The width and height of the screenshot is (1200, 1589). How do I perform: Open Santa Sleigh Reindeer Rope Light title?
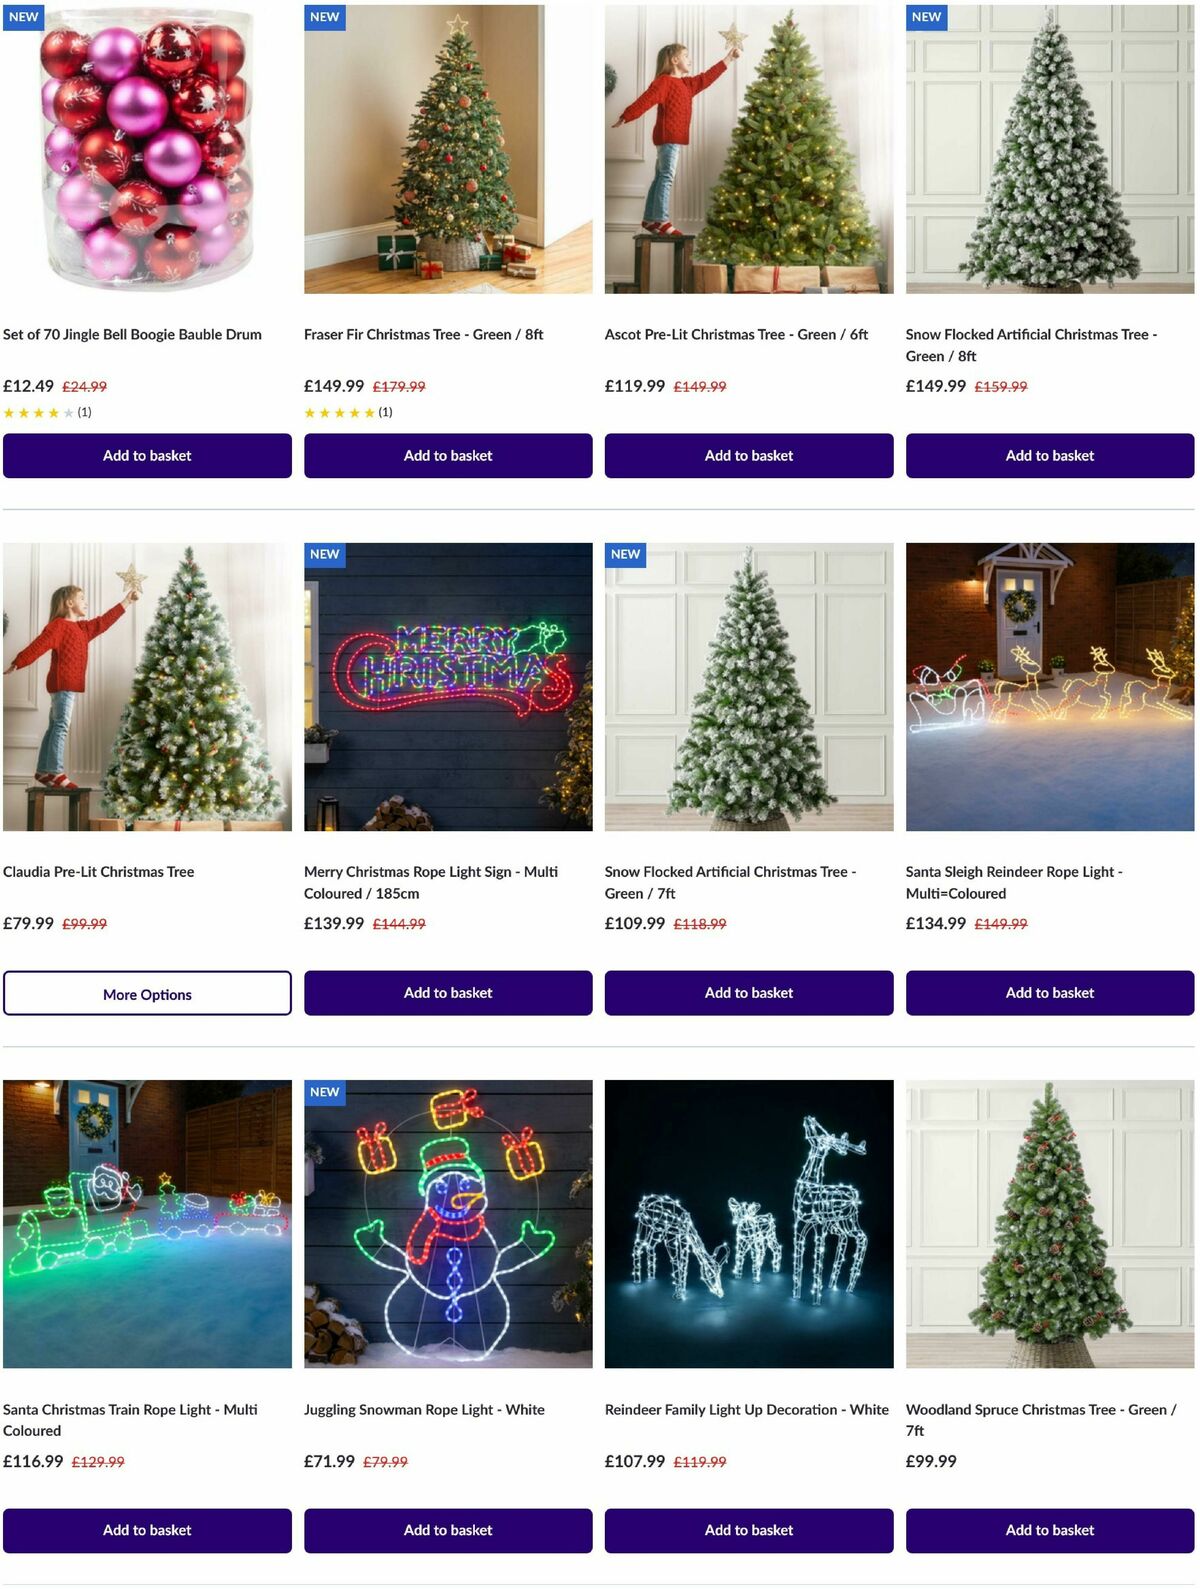point(1014,883)
